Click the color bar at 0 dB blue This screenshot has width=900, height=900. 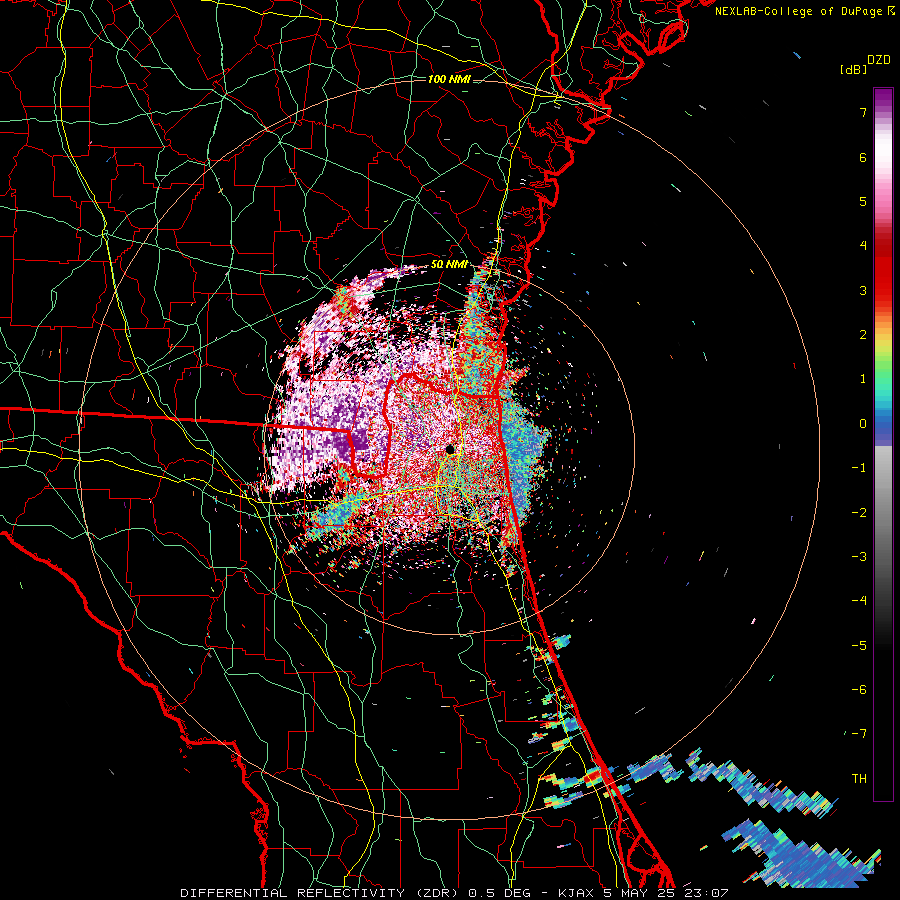(x=883, y=424)
